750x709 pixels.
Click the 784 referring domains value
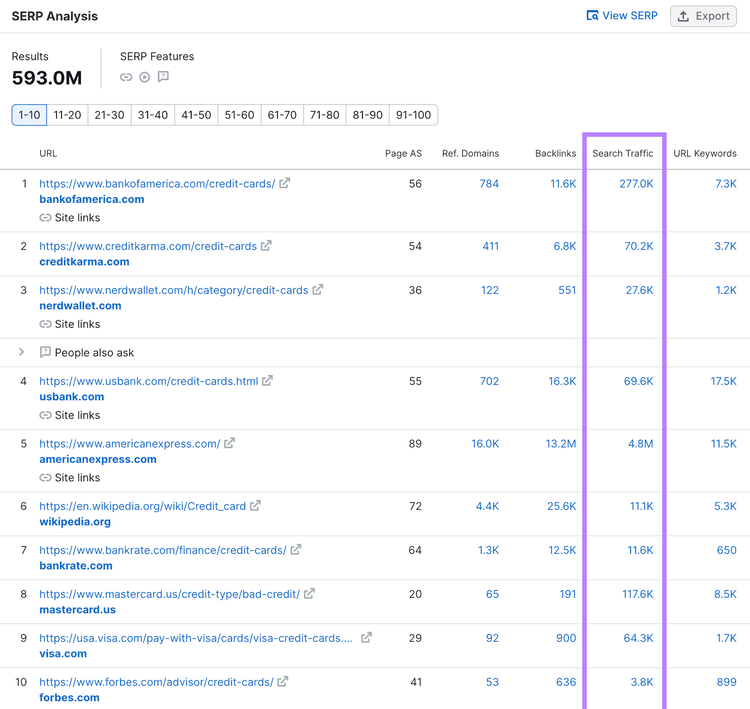pyautogui.click(x=489, y=184)
